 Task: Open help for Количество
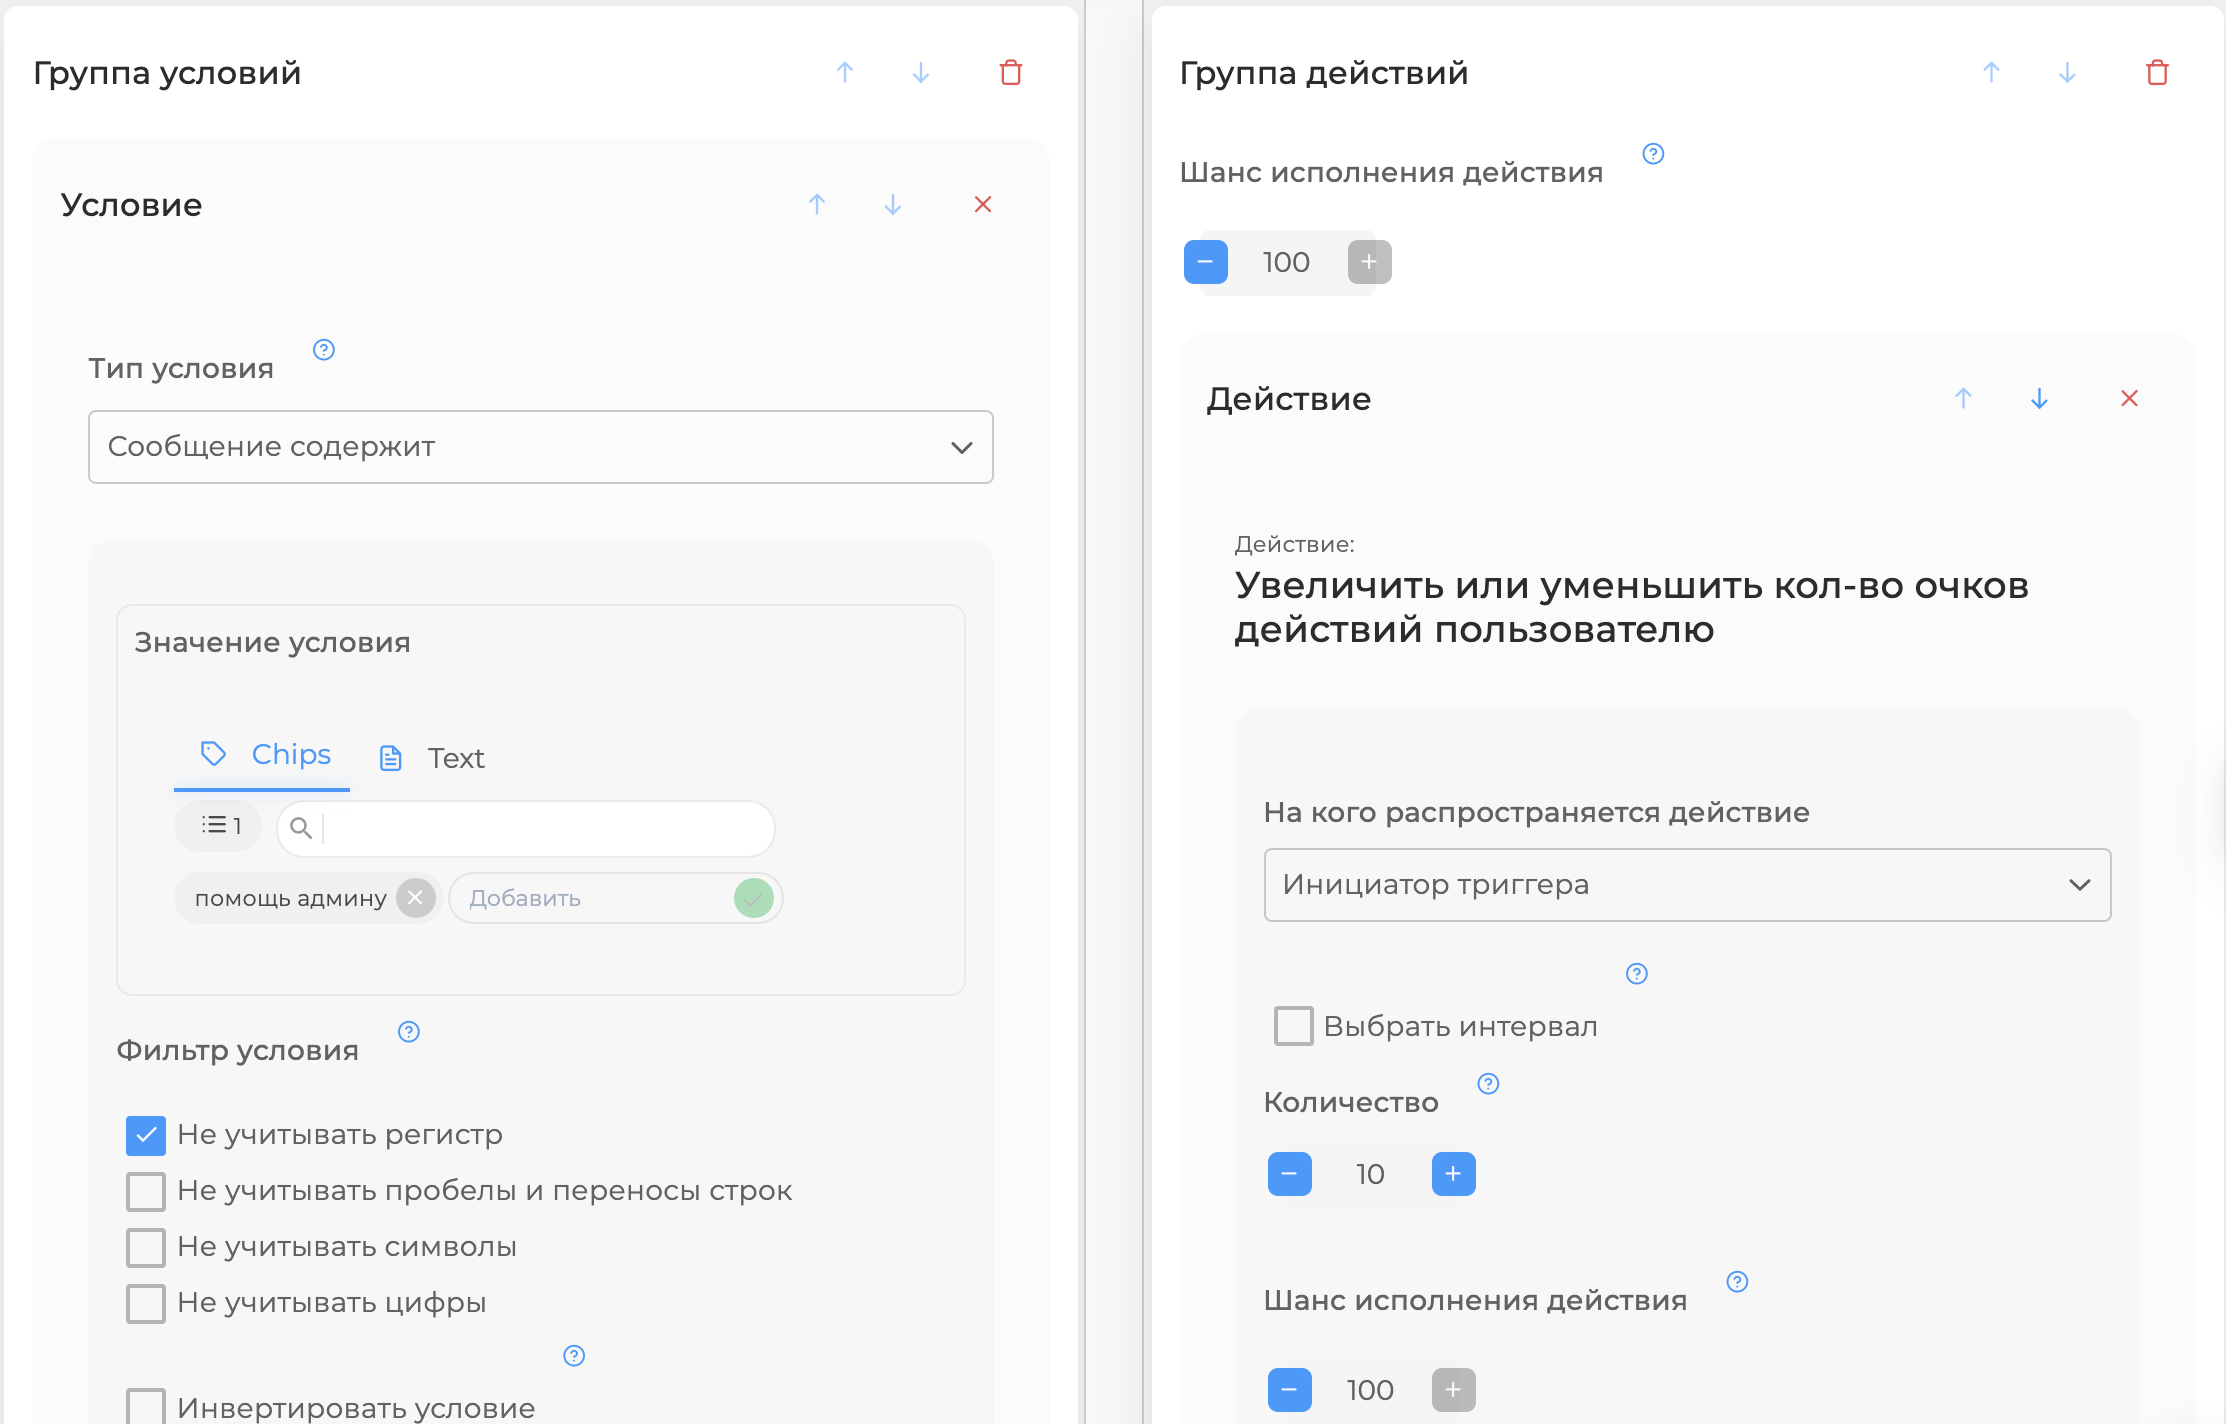pyautogui.click(x=1489, y=1084)
